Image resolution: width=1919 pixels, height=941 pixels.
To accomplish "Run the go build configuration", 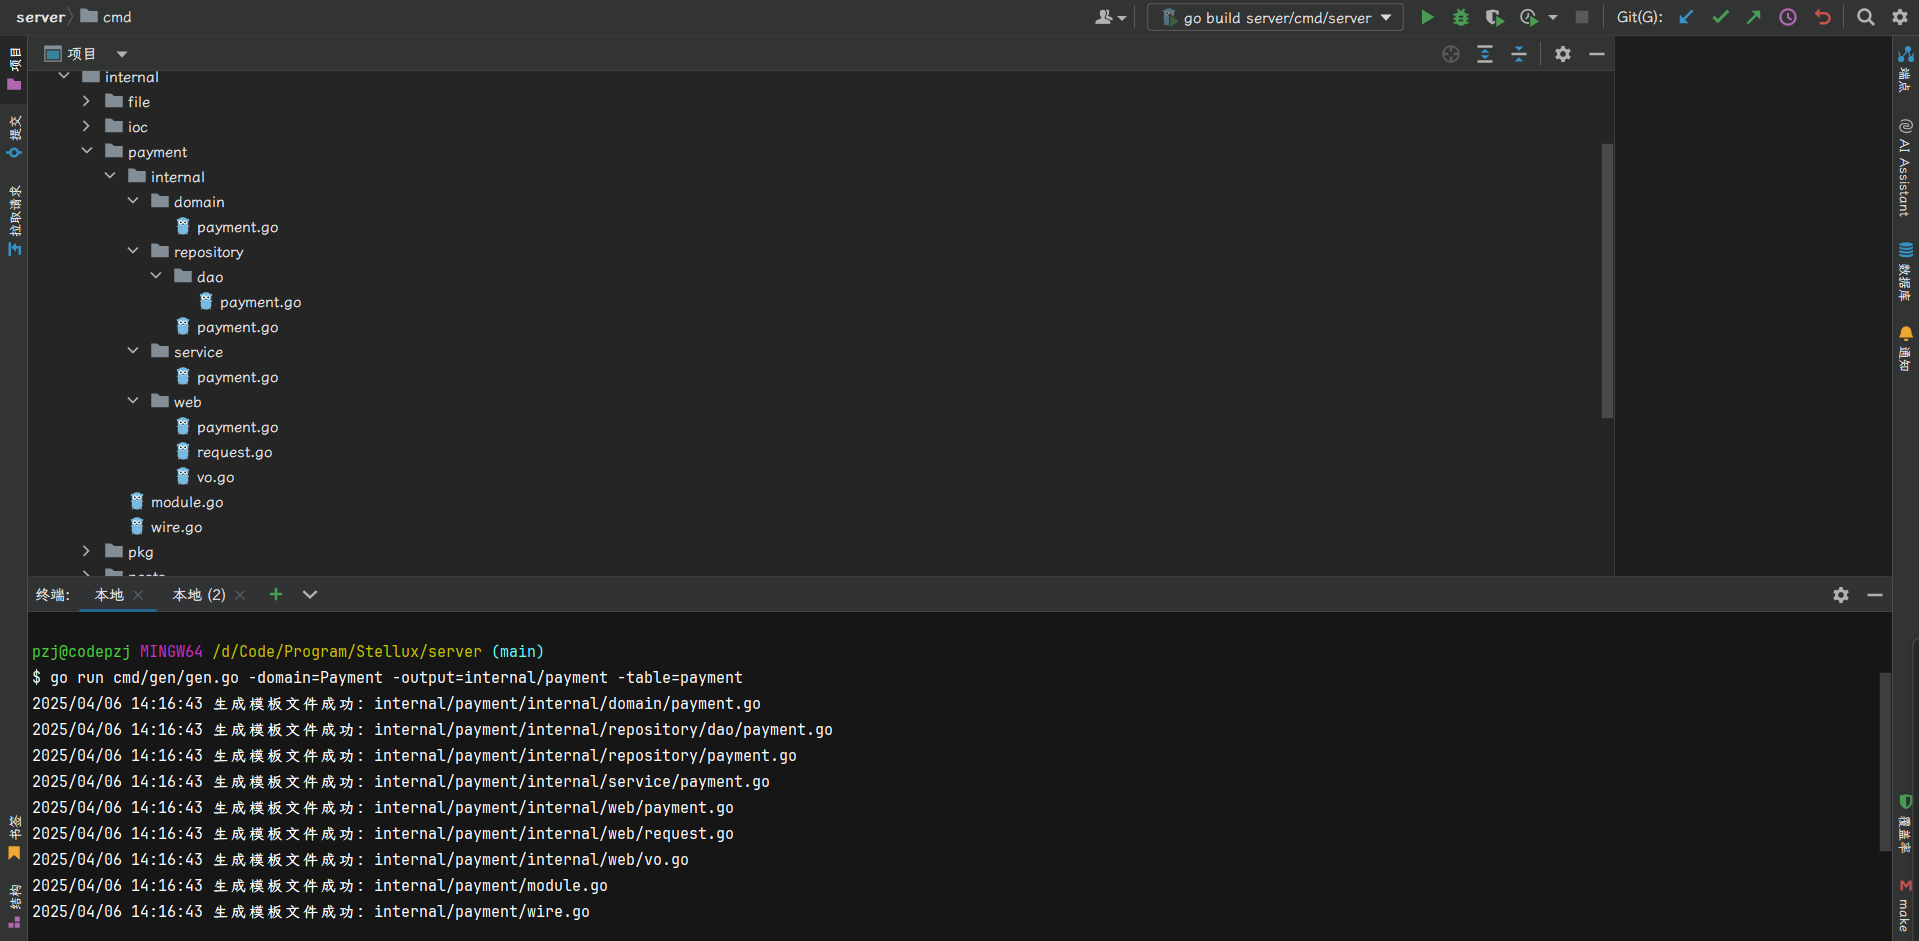I will click(x=1427, y=17).
